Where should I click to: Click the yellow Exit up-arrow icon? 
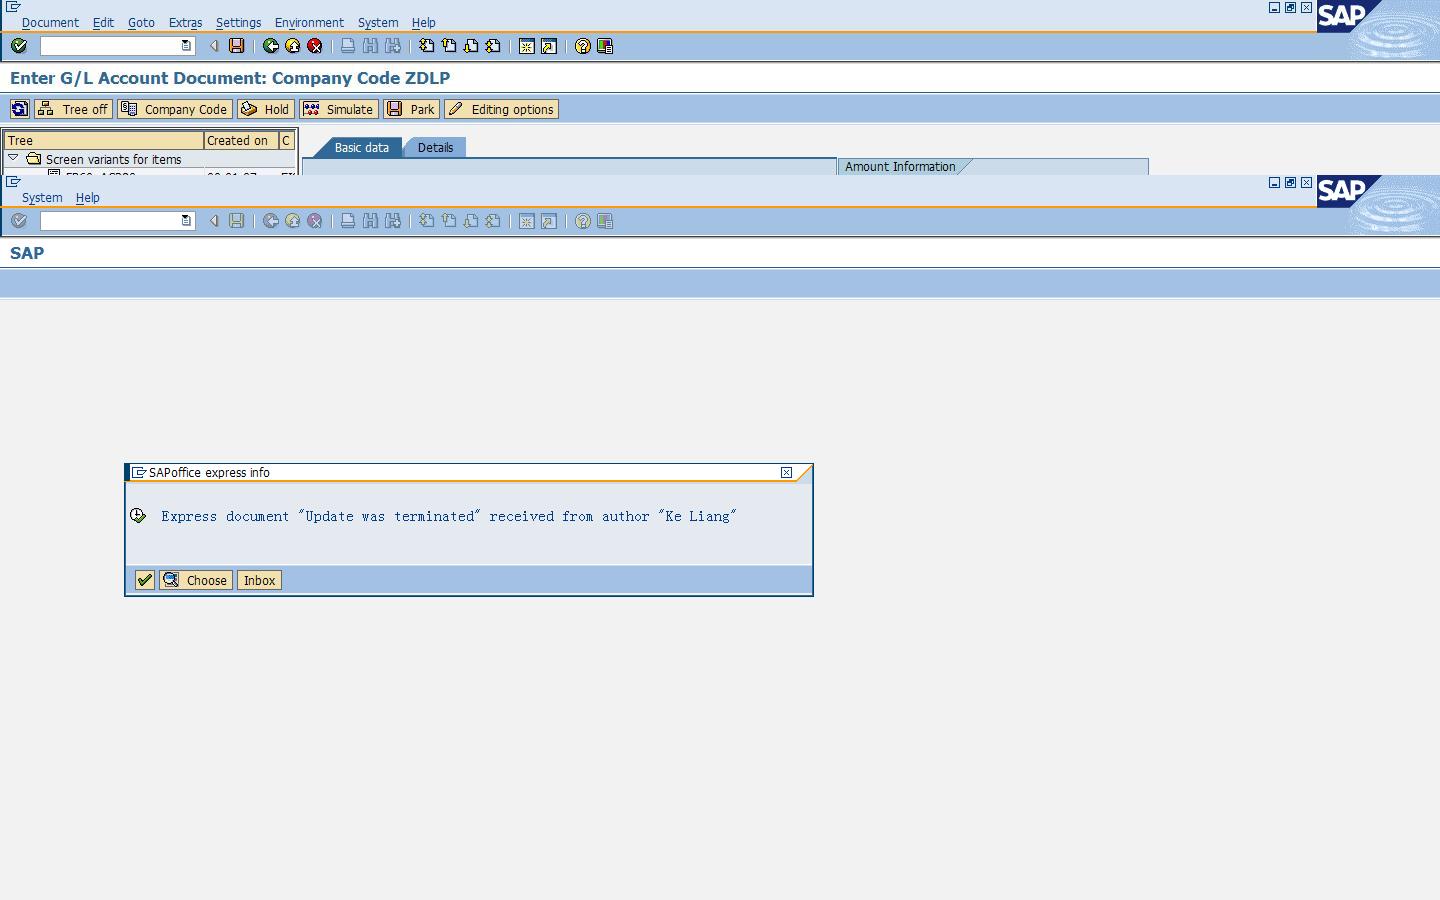coord(293,46)
